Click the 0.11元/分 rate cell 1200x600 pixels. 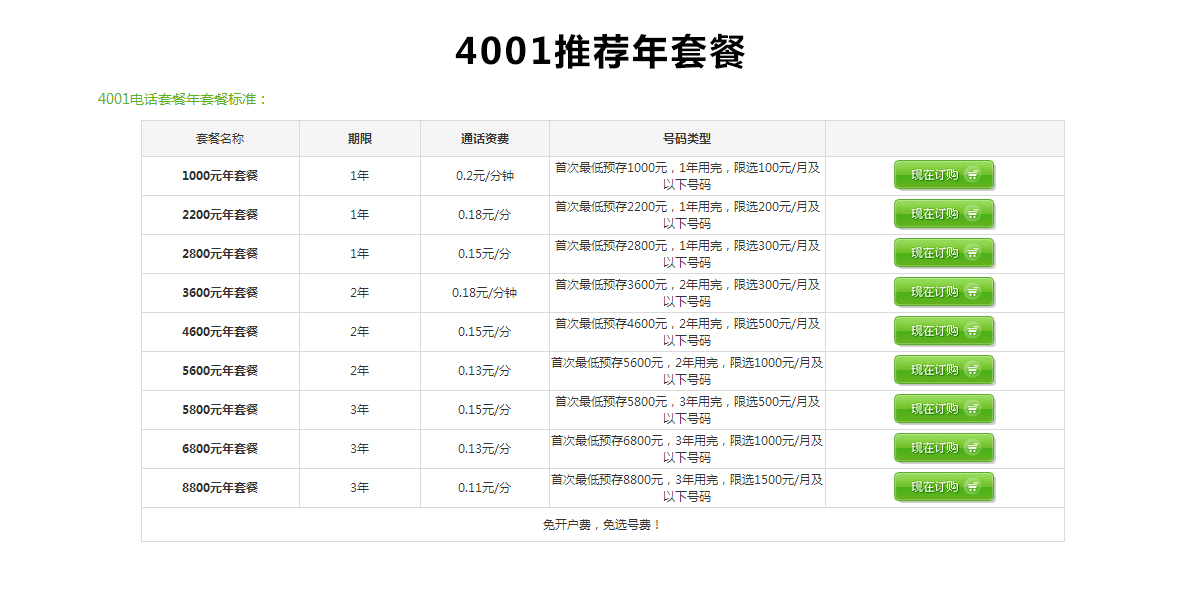click(x=485, y=488)
